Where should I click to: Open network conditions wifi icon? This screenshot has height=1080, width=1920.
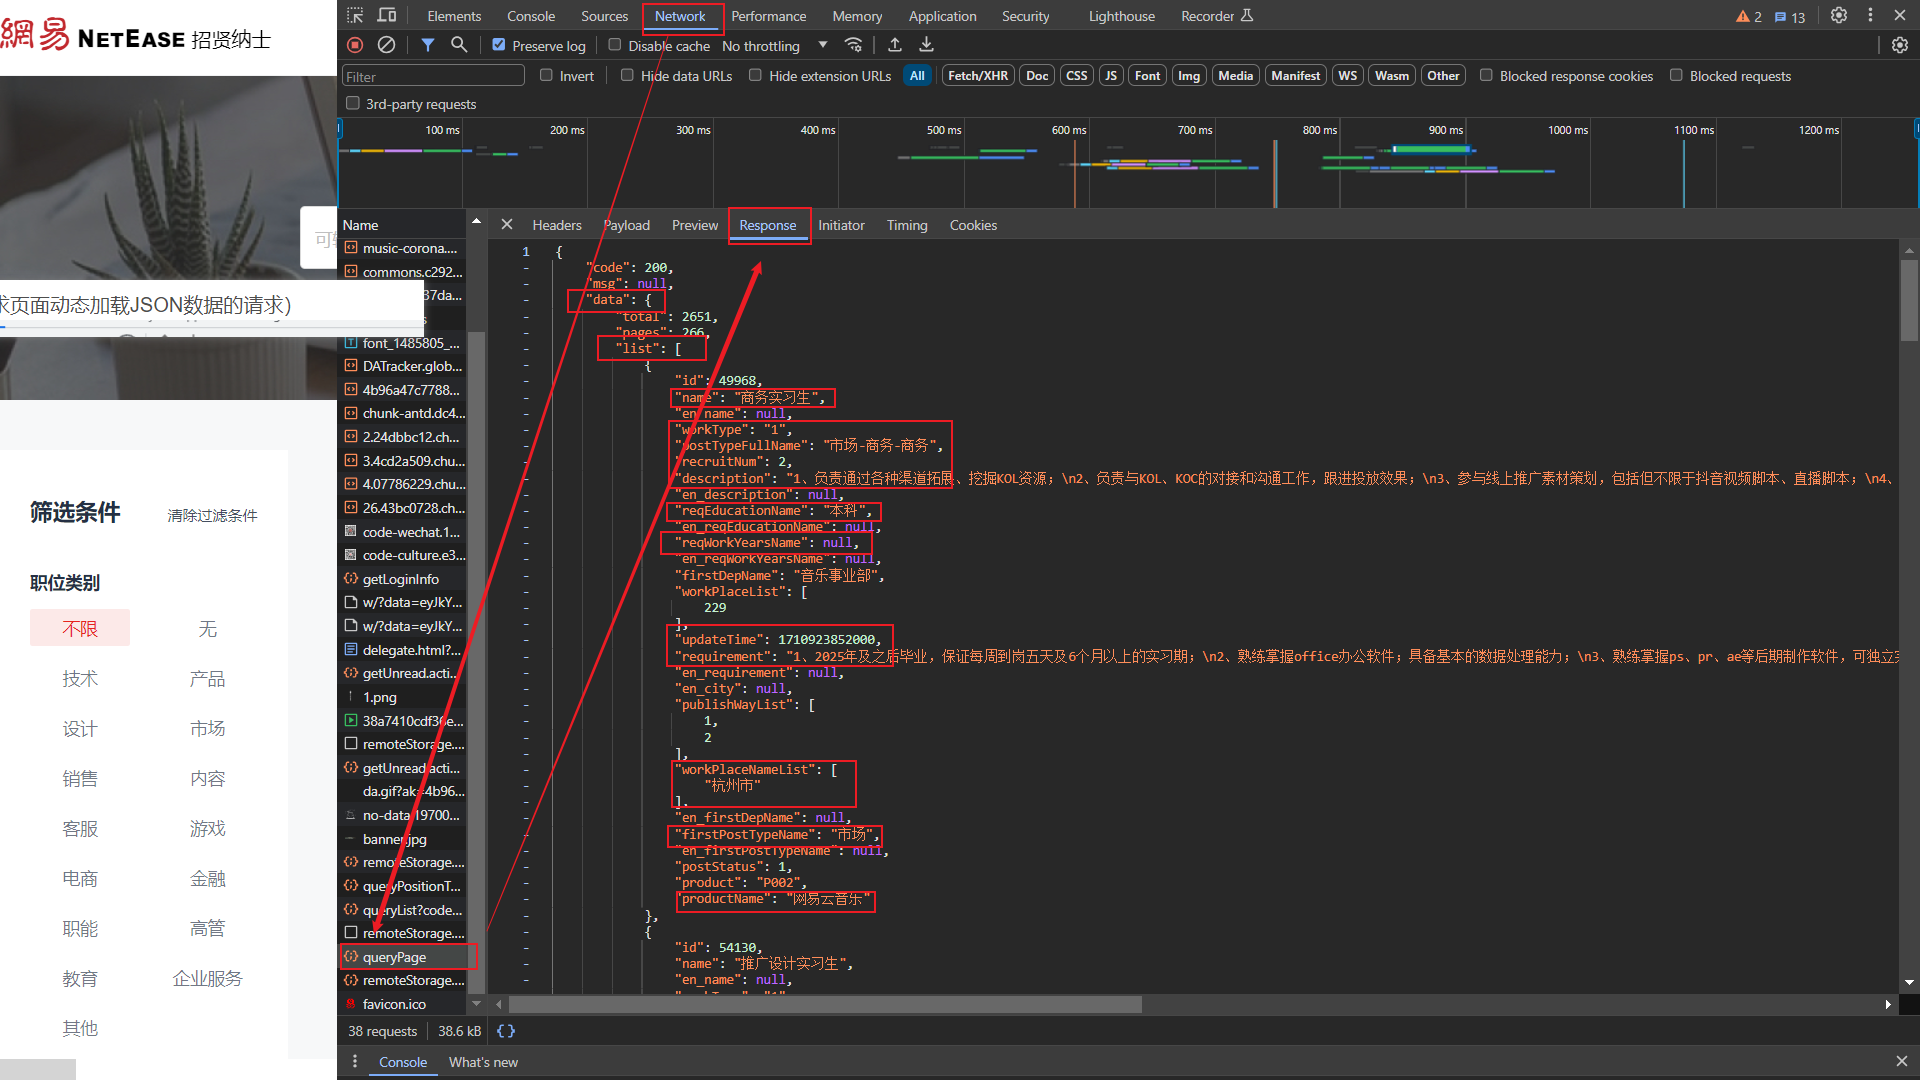coord(853,45)
